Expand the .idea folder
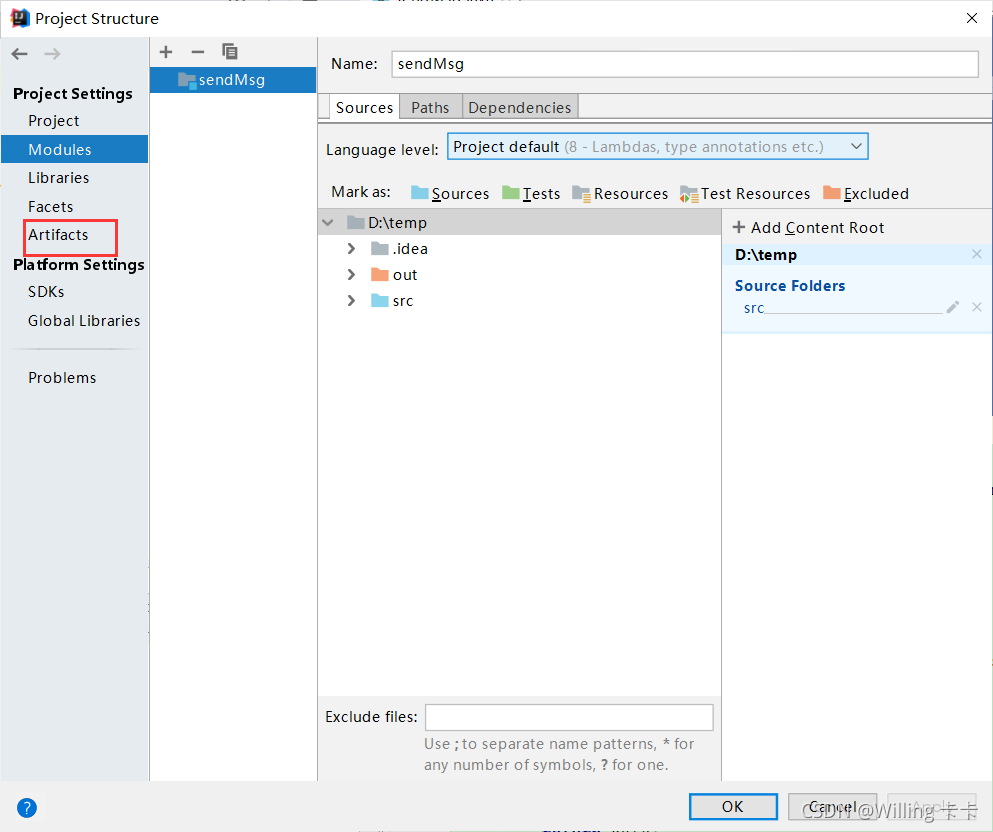This screenshot has width=993, height=832. click(351, 249)
